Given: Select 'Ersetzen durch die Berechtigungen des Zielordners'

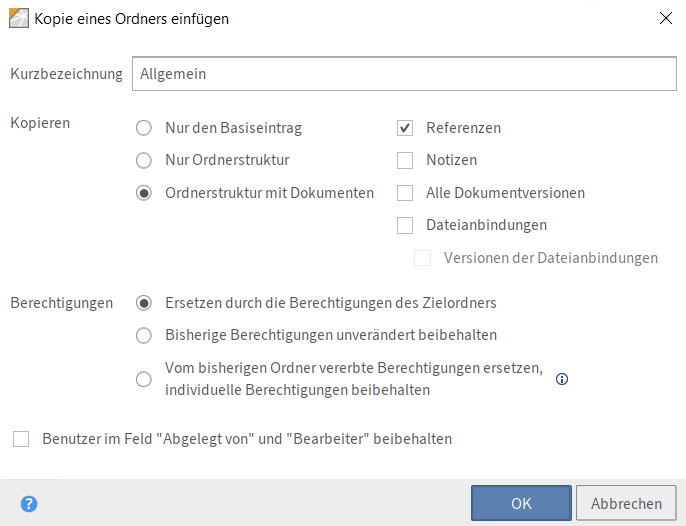Looking at the screenshot, I should (144, 303).
